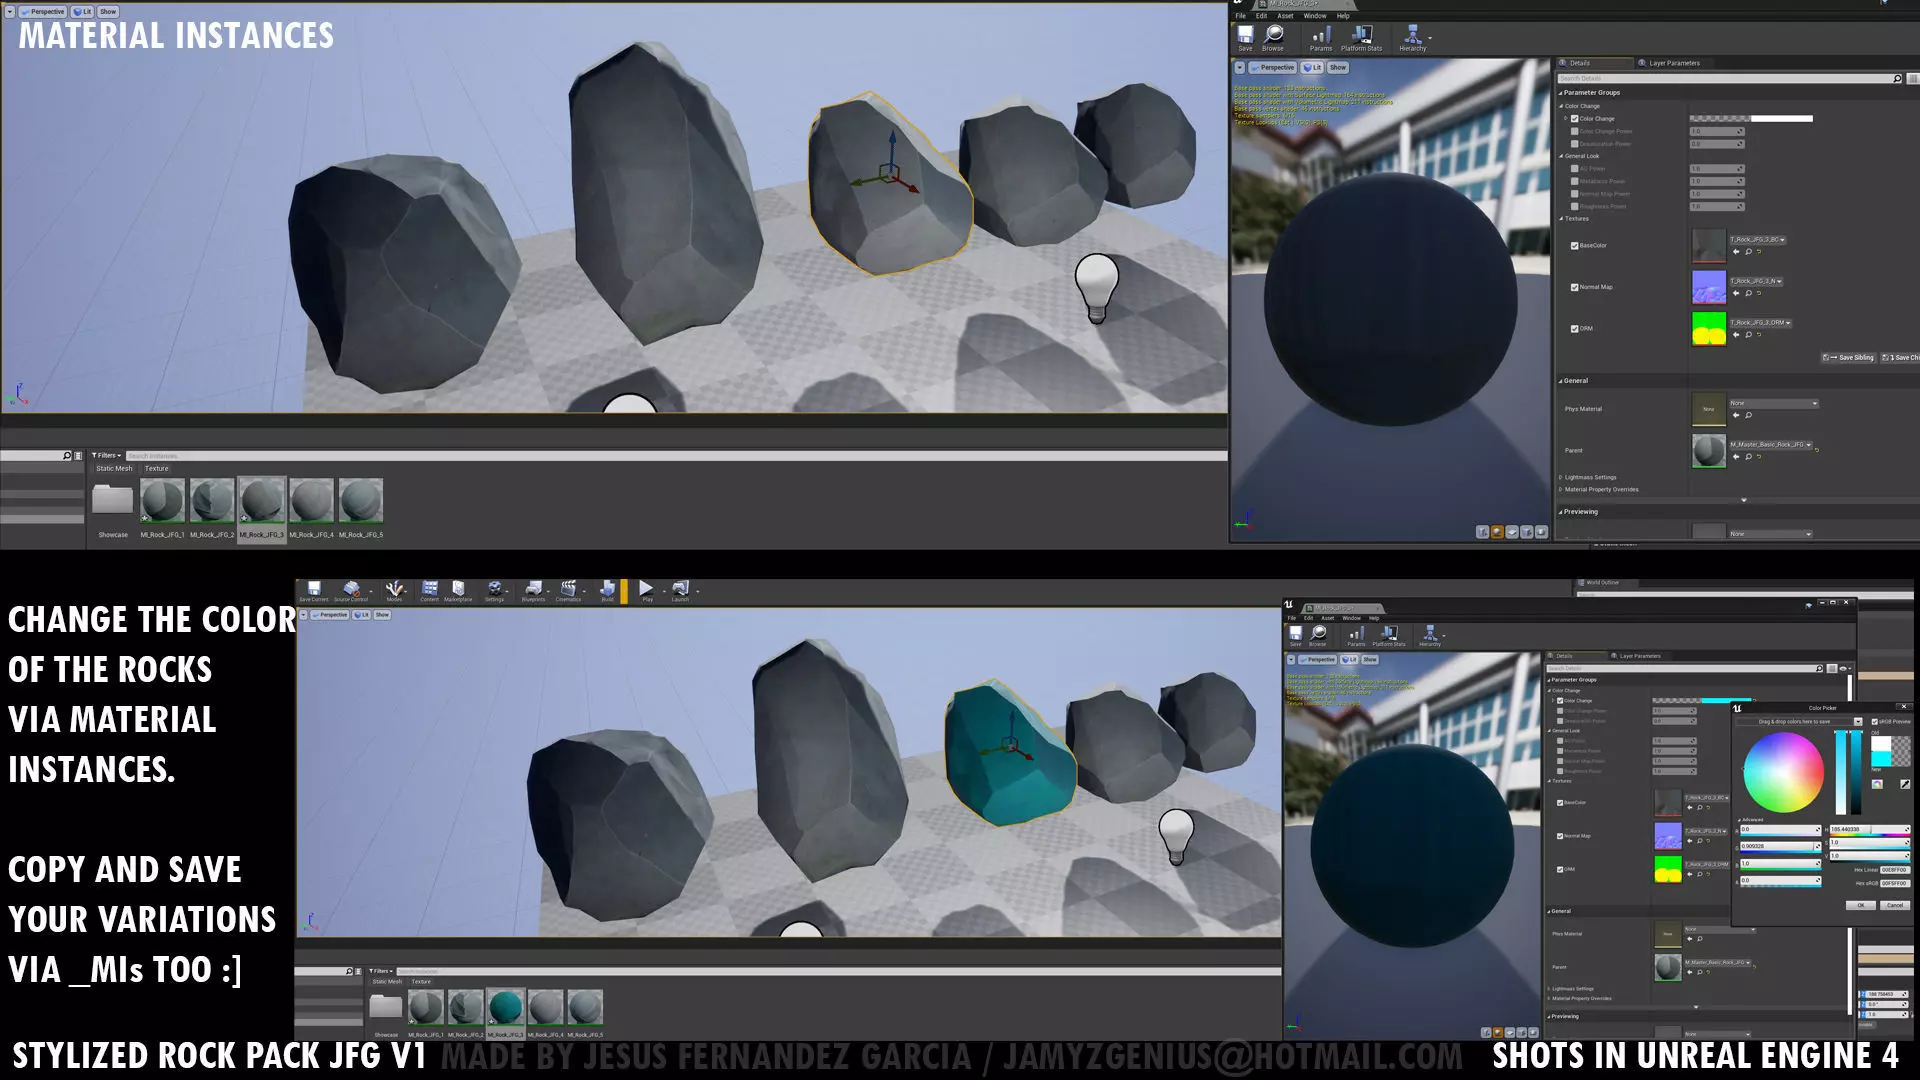Toggle ORM checkbox in lower material editor
Image resolution: width=1920 pixels, height=1080 pixels.
tap(1560, 869)
